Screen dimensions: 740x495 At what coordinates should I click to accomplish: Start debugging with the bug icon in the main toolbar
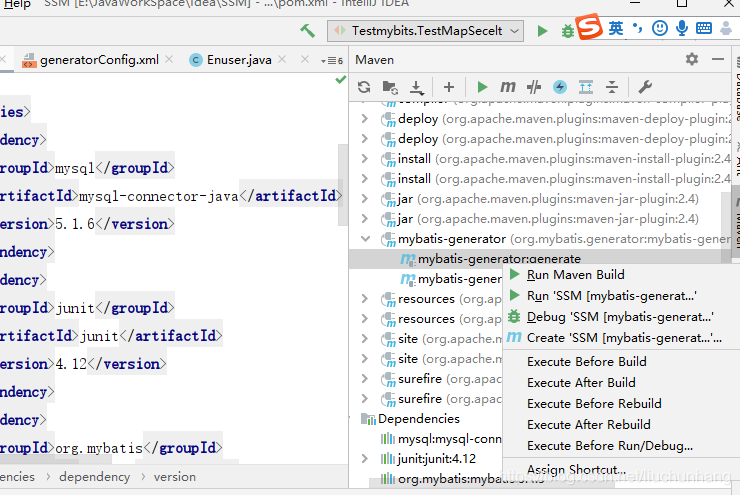click(567, 32)
